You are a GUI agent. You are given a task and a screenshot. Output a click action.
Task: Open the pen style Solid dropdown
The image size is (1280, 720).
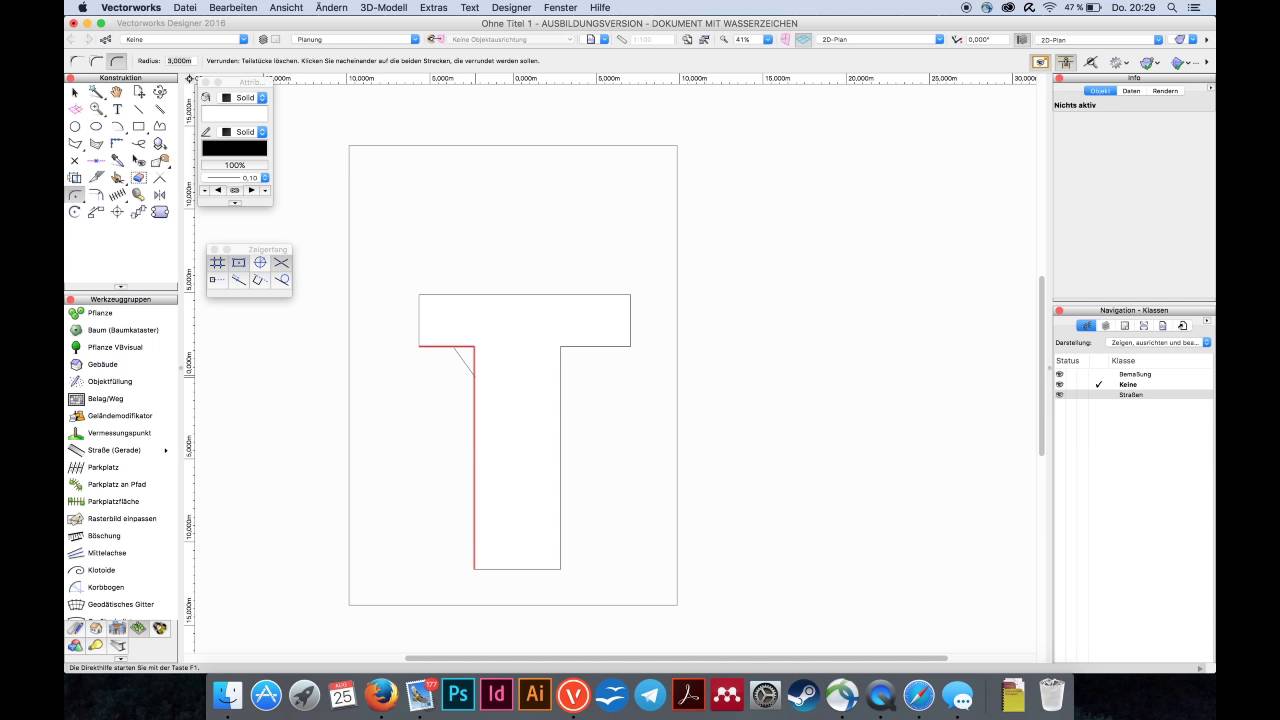pos(244,132)
